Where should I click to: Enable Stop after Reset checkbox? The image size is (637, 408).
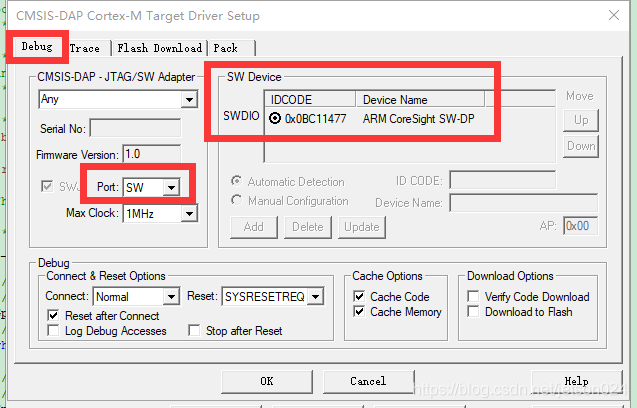pyautogui.click(x=194, y=330)
